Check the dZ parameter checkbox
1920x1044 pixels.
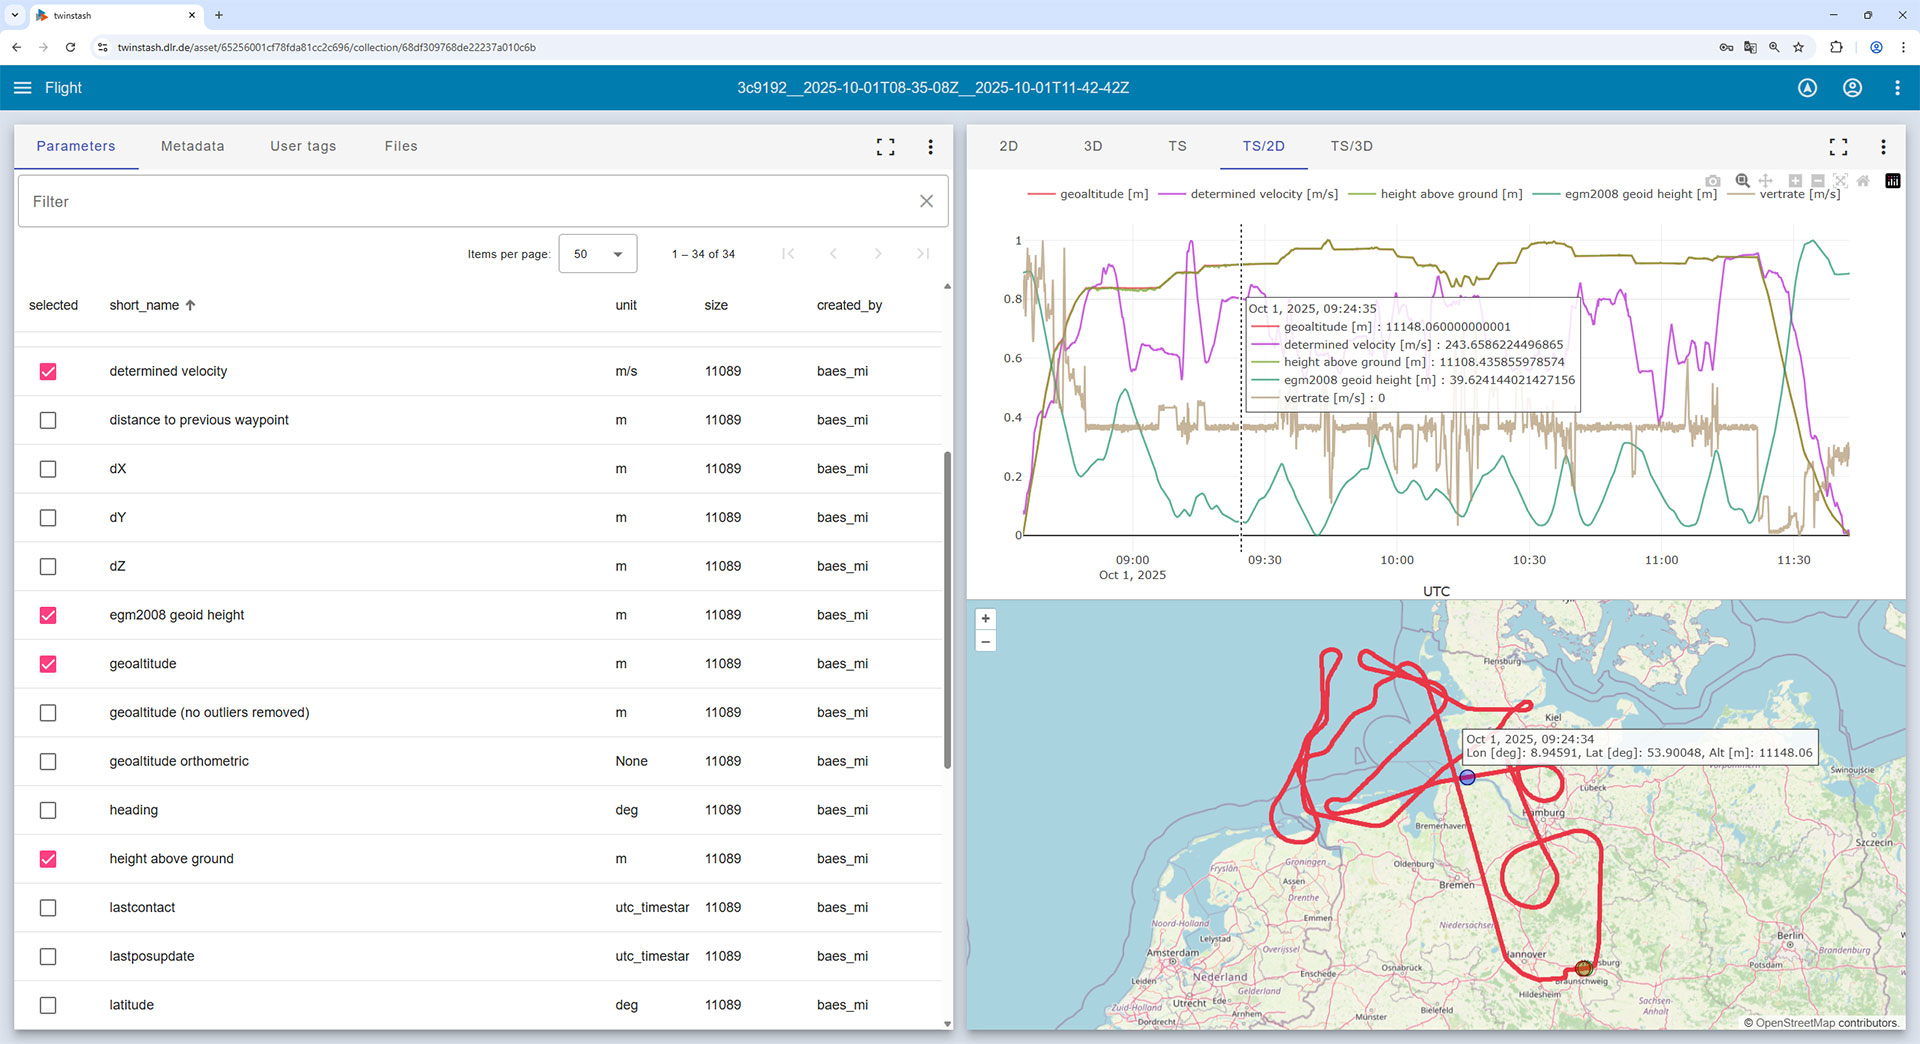pyautogui.click(x=48, y=567)
